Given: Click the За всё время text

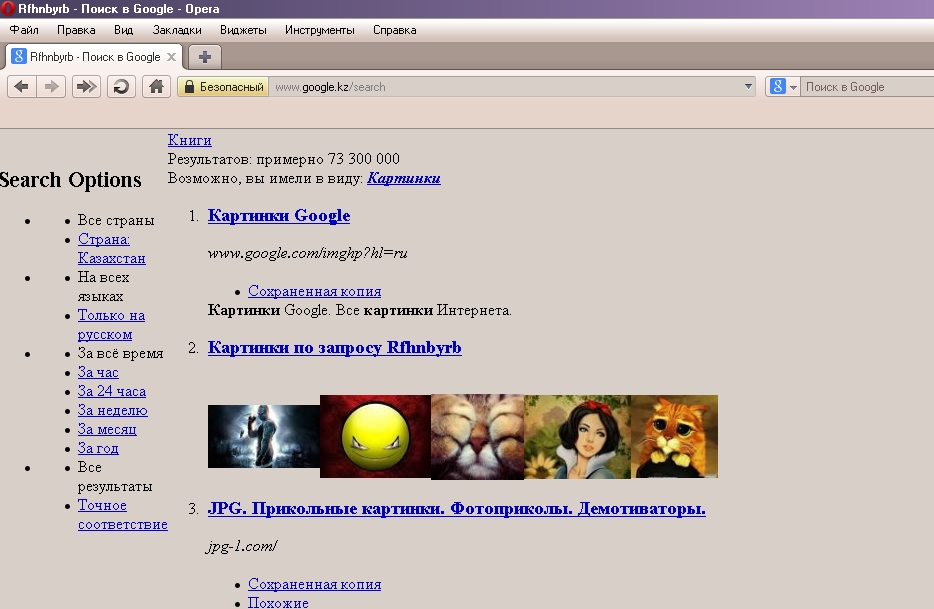Looking at the screenshot, I should pos(120,353).
